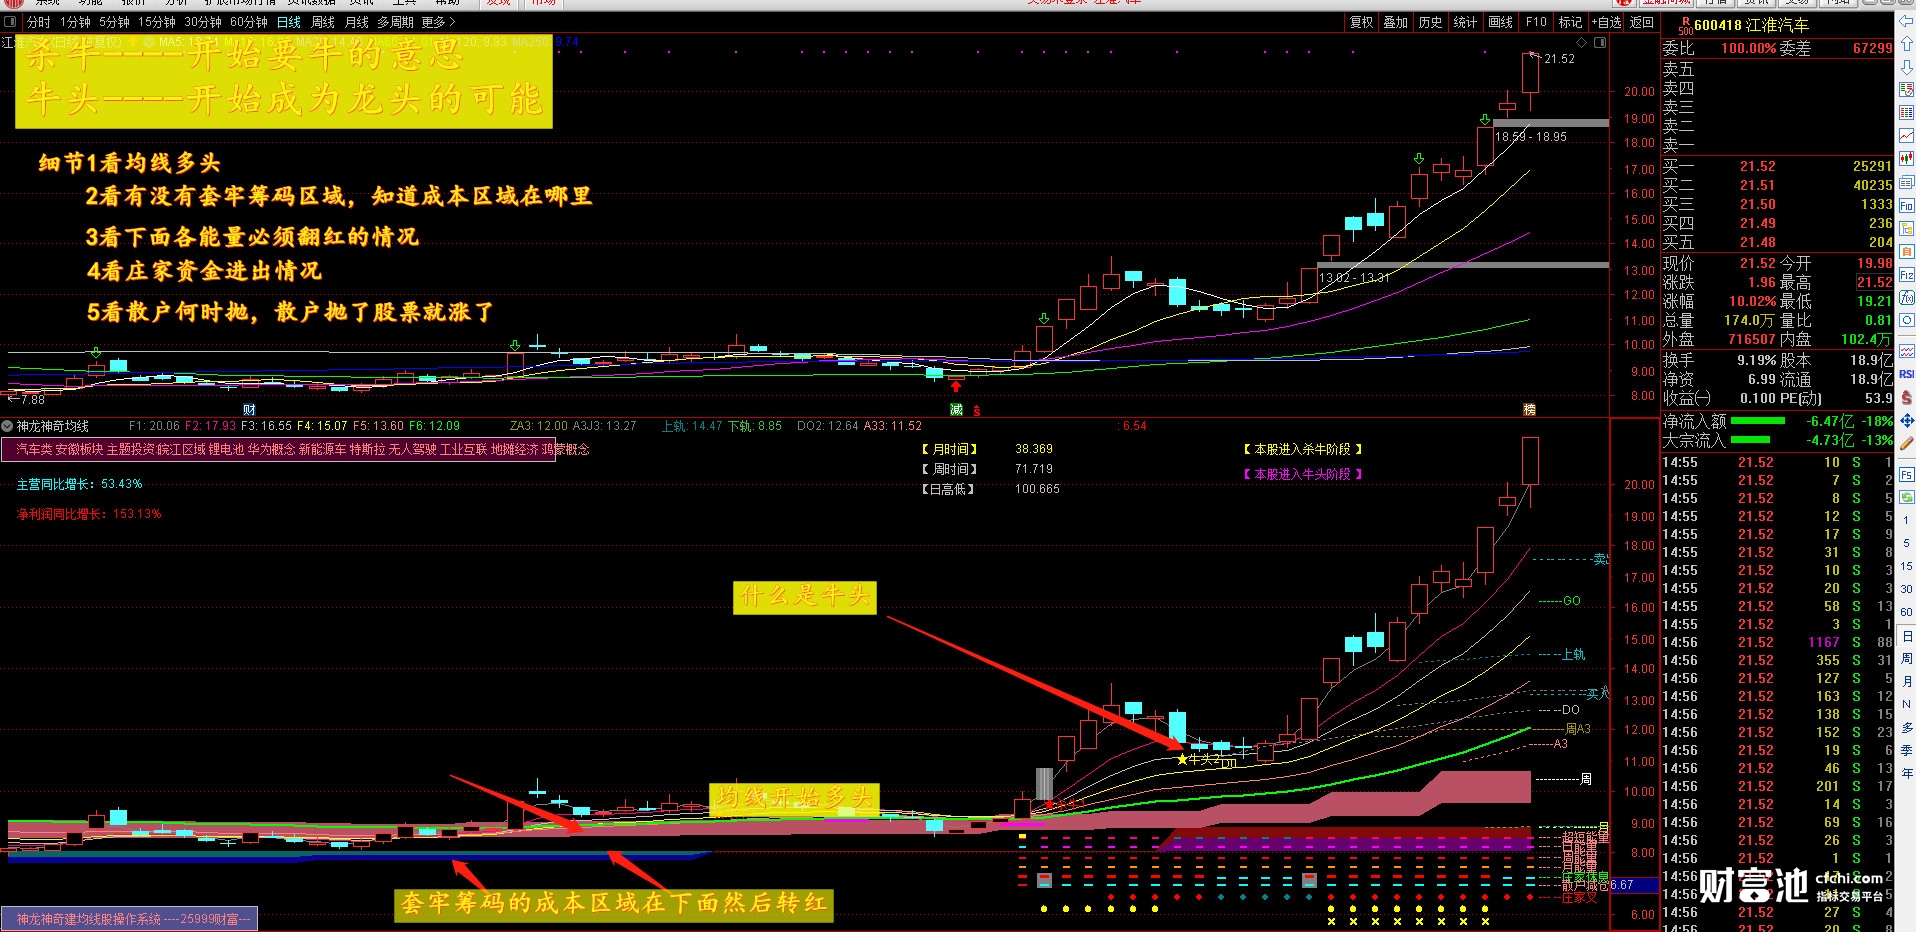1916x932 pixels.
Task: Open the 画线 drawing tools button
Action: 1501,22
